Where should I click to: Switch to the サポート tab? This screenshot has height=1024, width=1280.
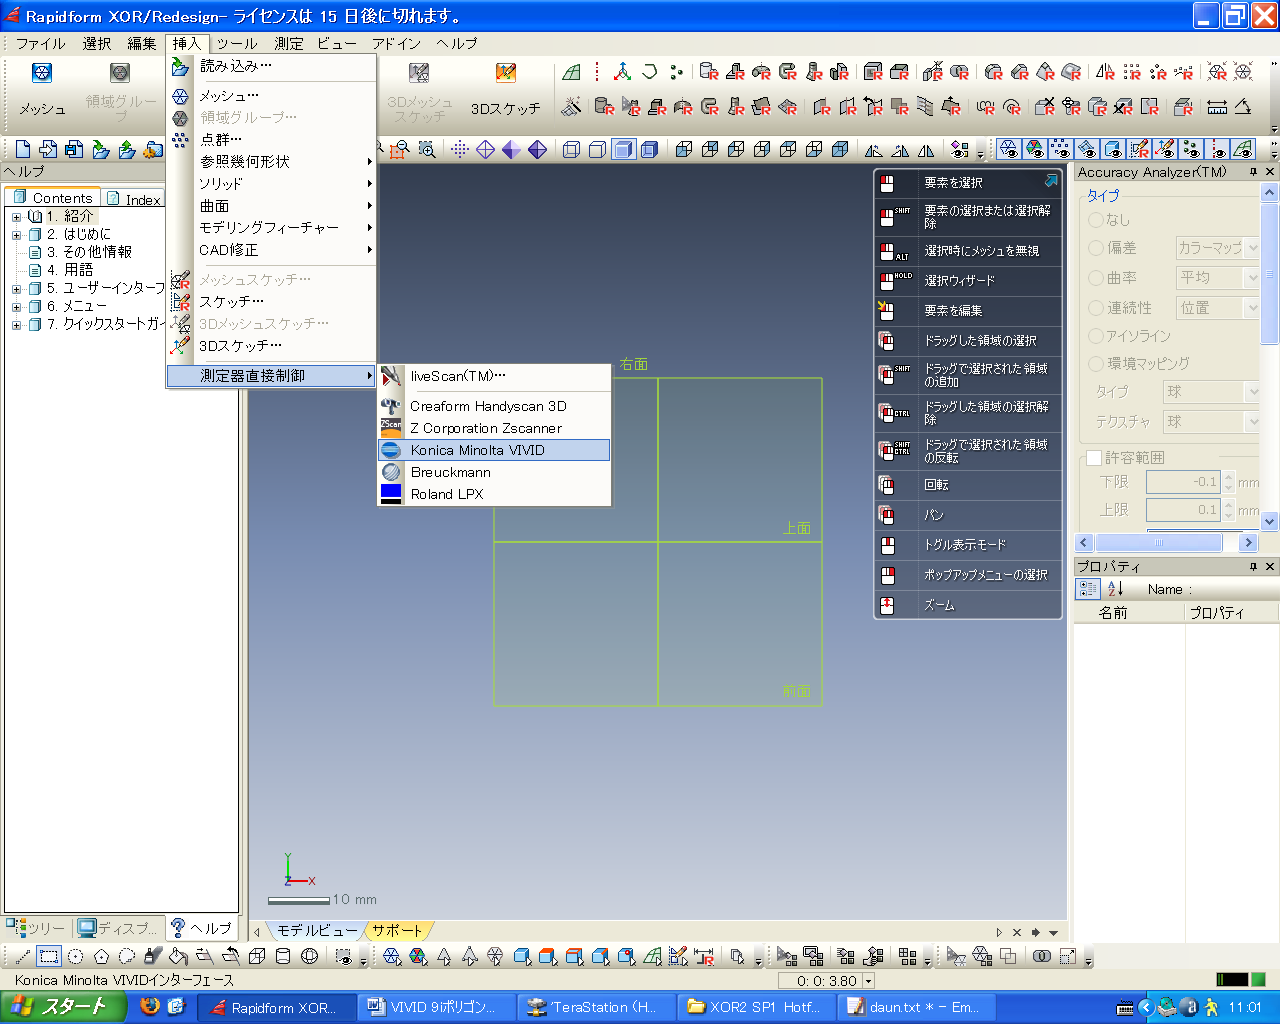(397, 930)
